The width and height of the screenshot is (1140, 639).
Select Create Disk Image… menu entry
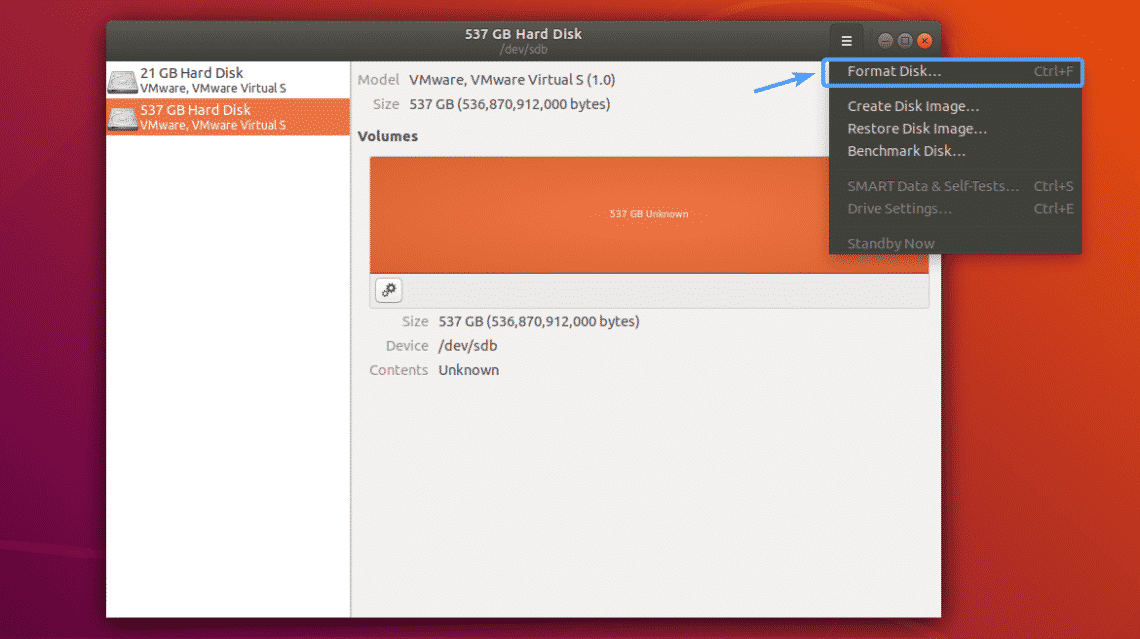coord(954,106)
